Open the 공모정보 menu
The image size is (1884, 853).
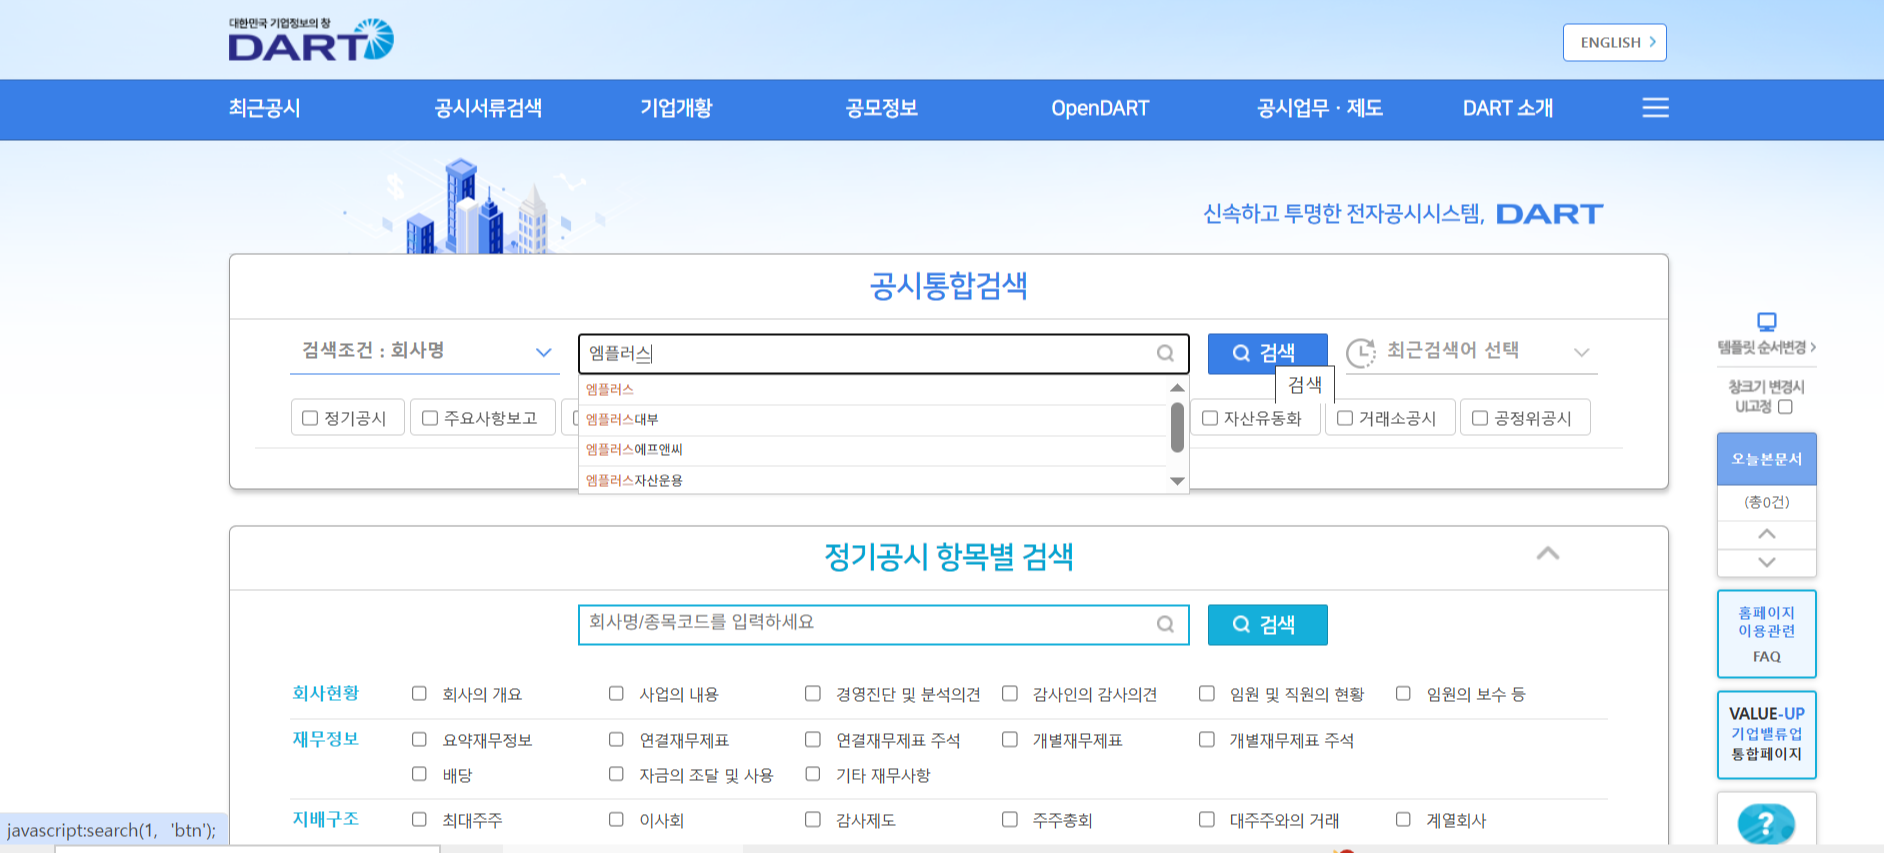882,108
